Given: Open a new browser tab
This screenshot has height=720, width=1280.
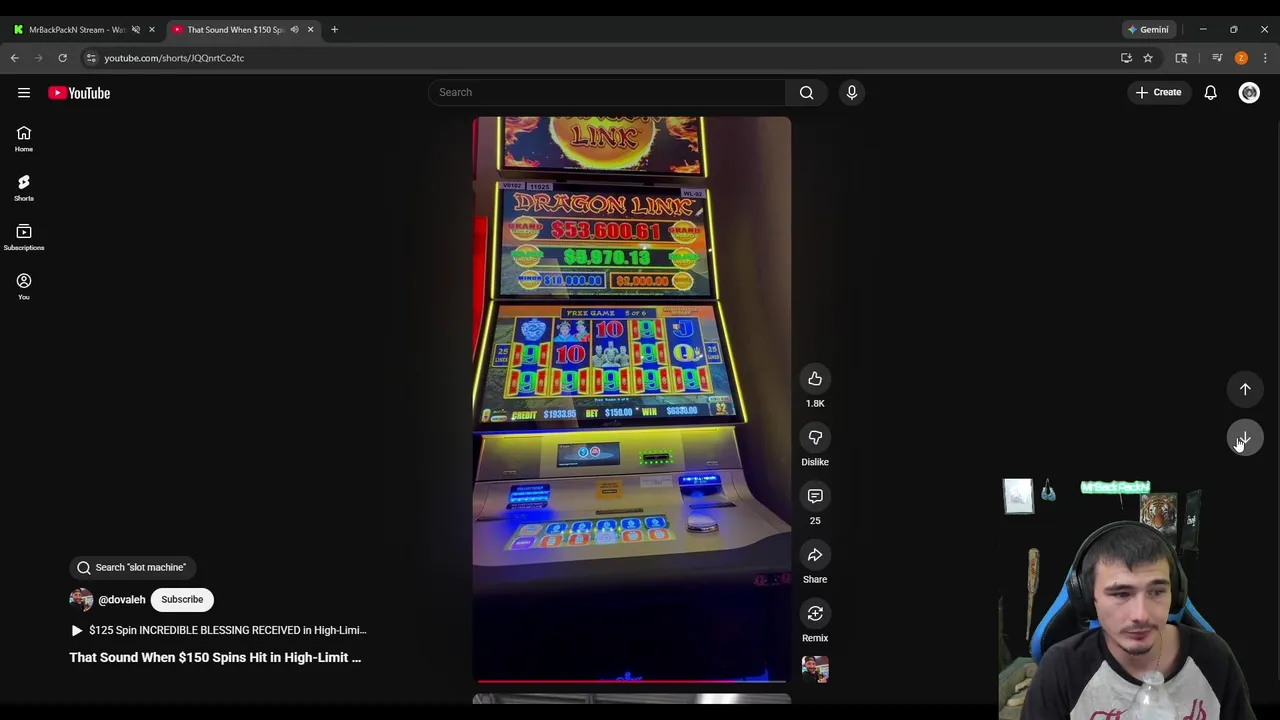Looking at the screenshot, I should coord(334,30).
